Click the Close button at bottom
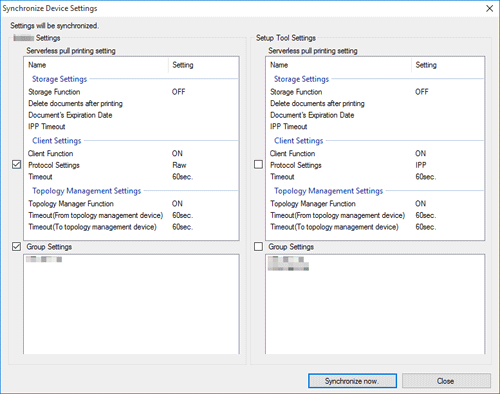The height and width of the screenshot is (394, 500). point(446,381)
